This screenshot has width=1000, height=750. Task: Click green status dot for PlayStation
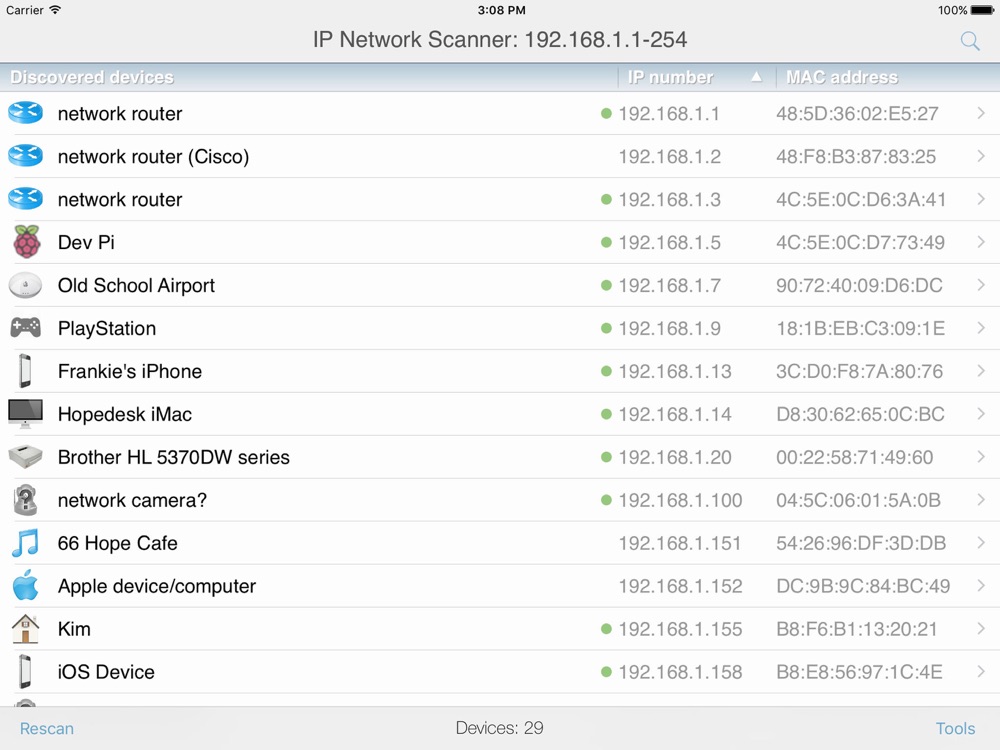click(x=607, y=328)
